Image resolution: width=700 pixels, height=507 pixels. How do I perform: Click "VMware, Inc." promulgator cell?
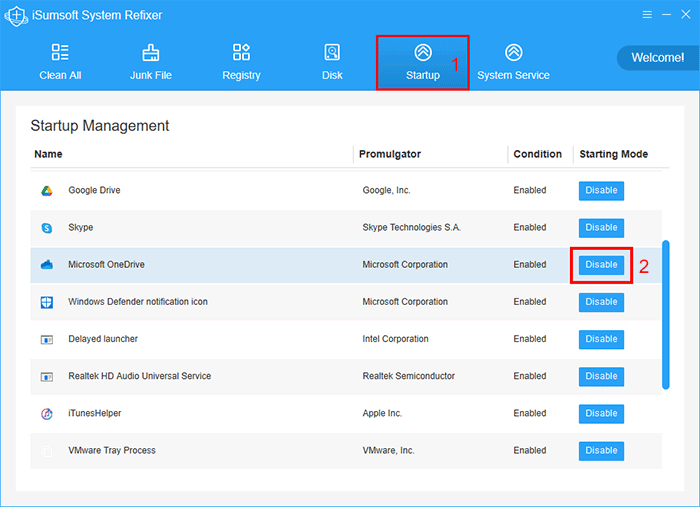[388, 450]
